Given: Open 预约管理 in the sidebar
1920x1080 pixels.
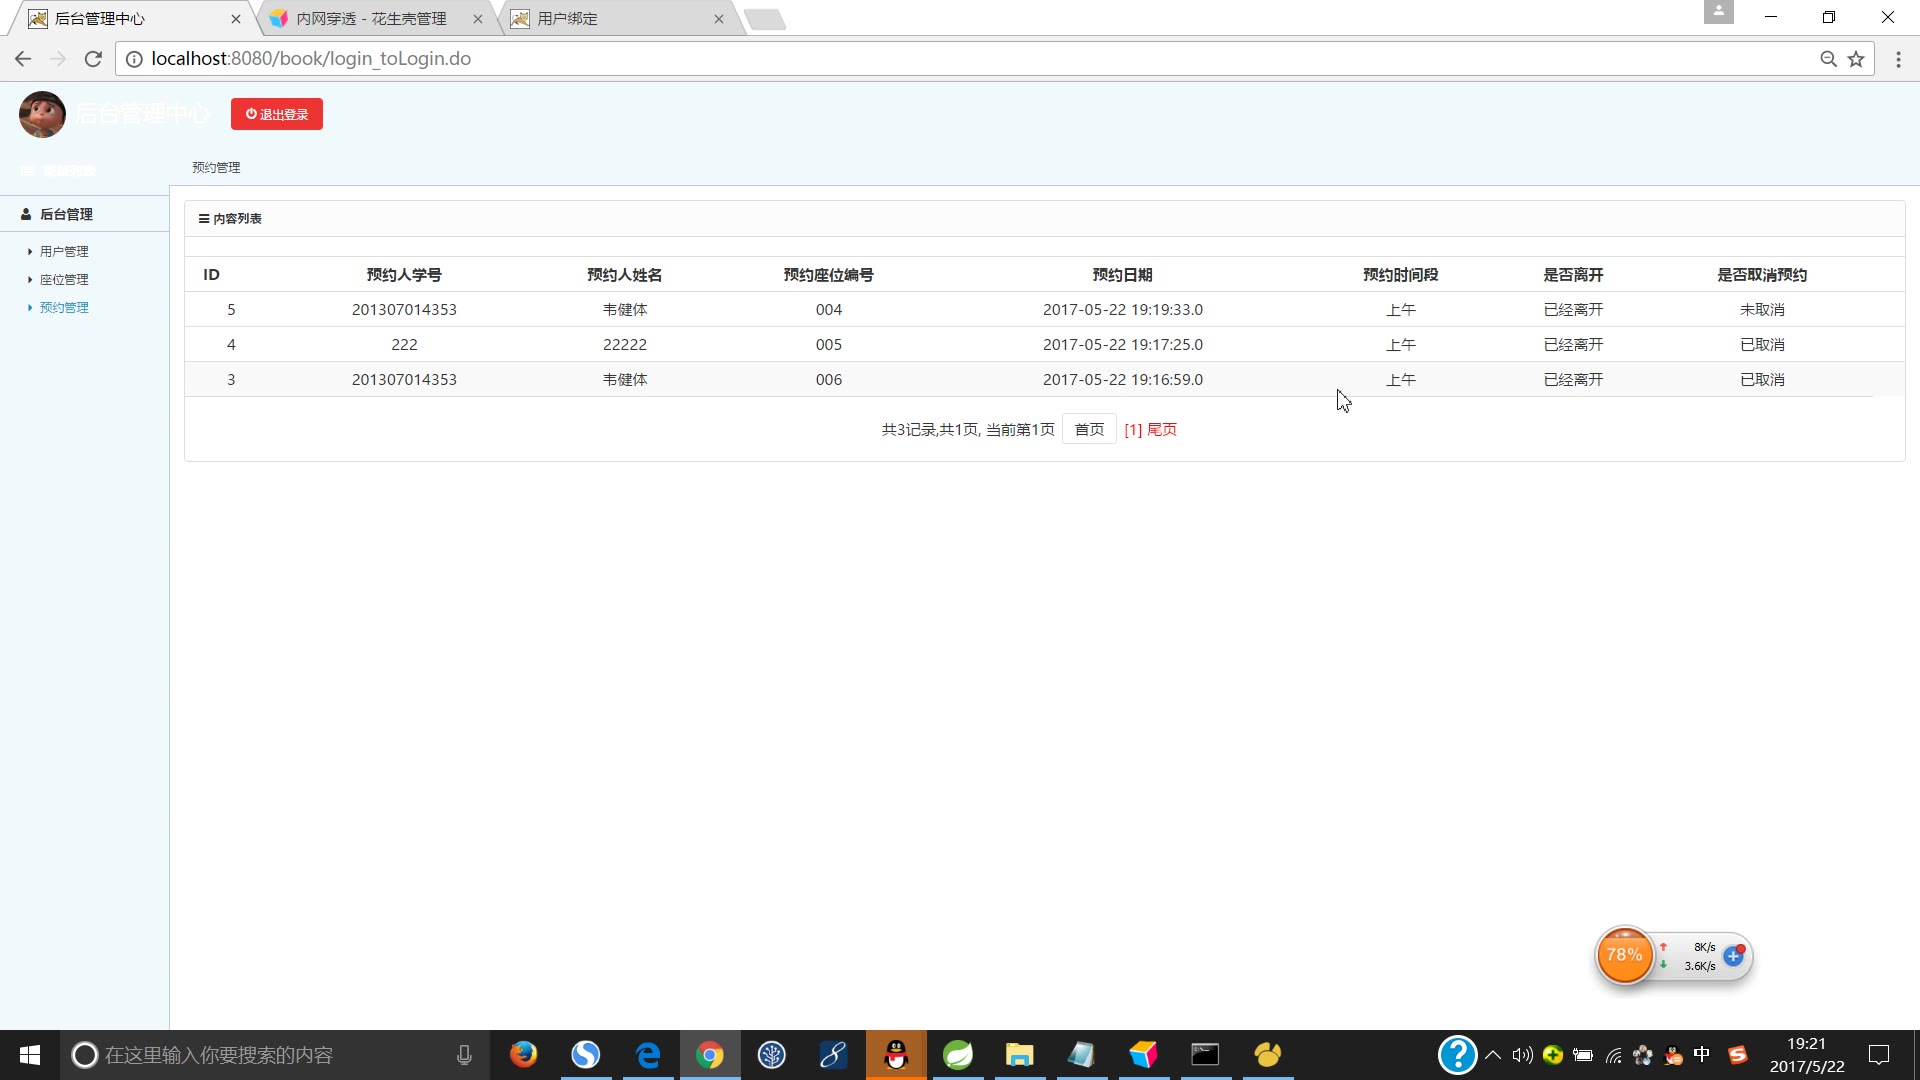Looking at the screenshot, I should coord(64,307).
